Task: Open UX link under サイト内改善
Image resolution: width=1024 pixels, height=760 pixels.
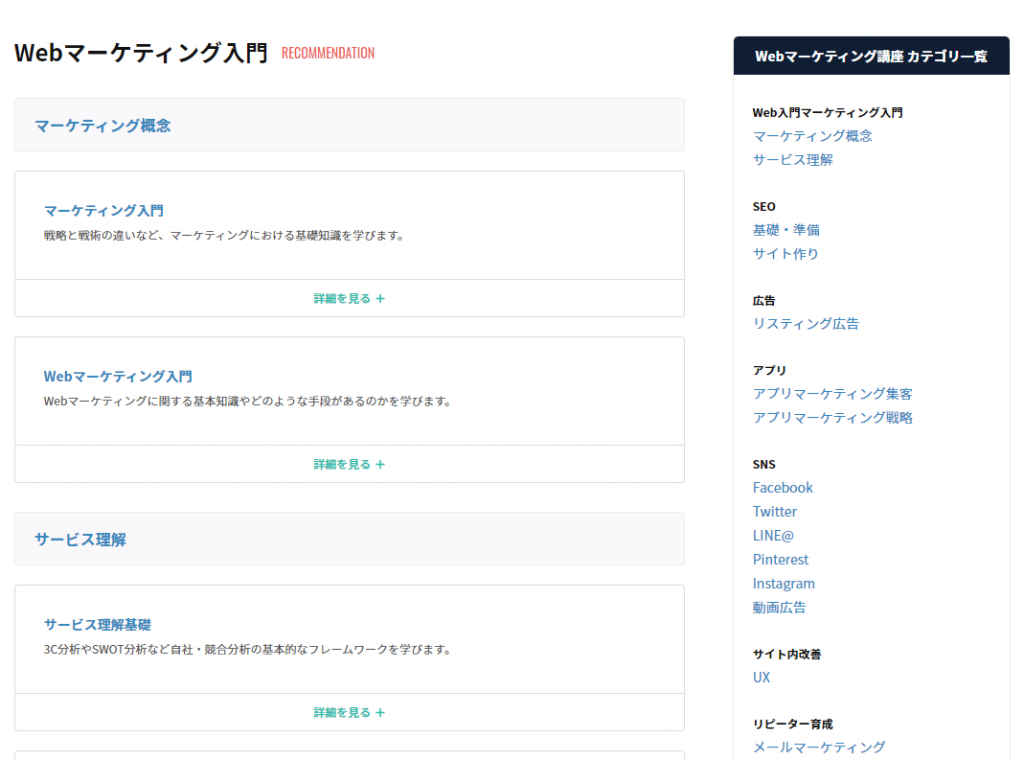Action: tap(761, 678)
